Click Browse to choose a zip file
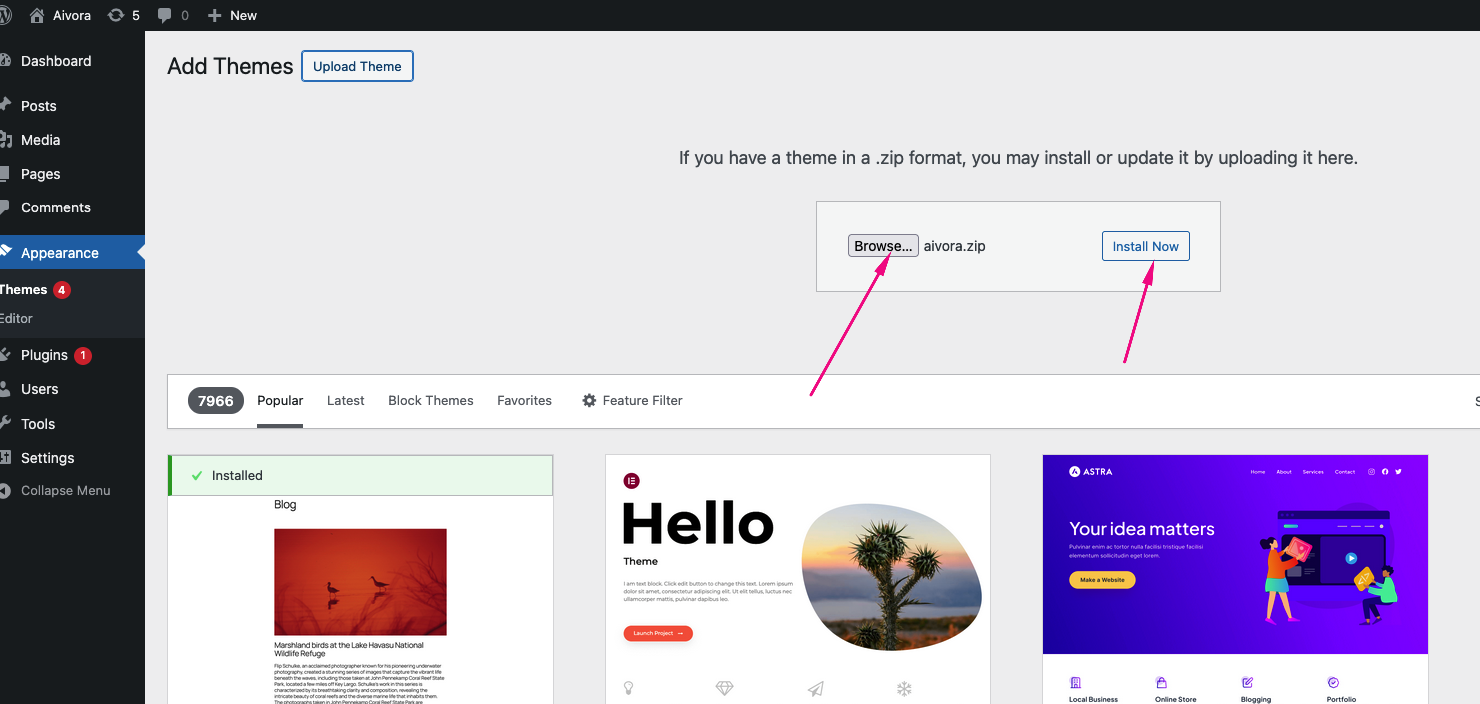This screenshot has height=704, width=1480. click(x=882, y=246)
